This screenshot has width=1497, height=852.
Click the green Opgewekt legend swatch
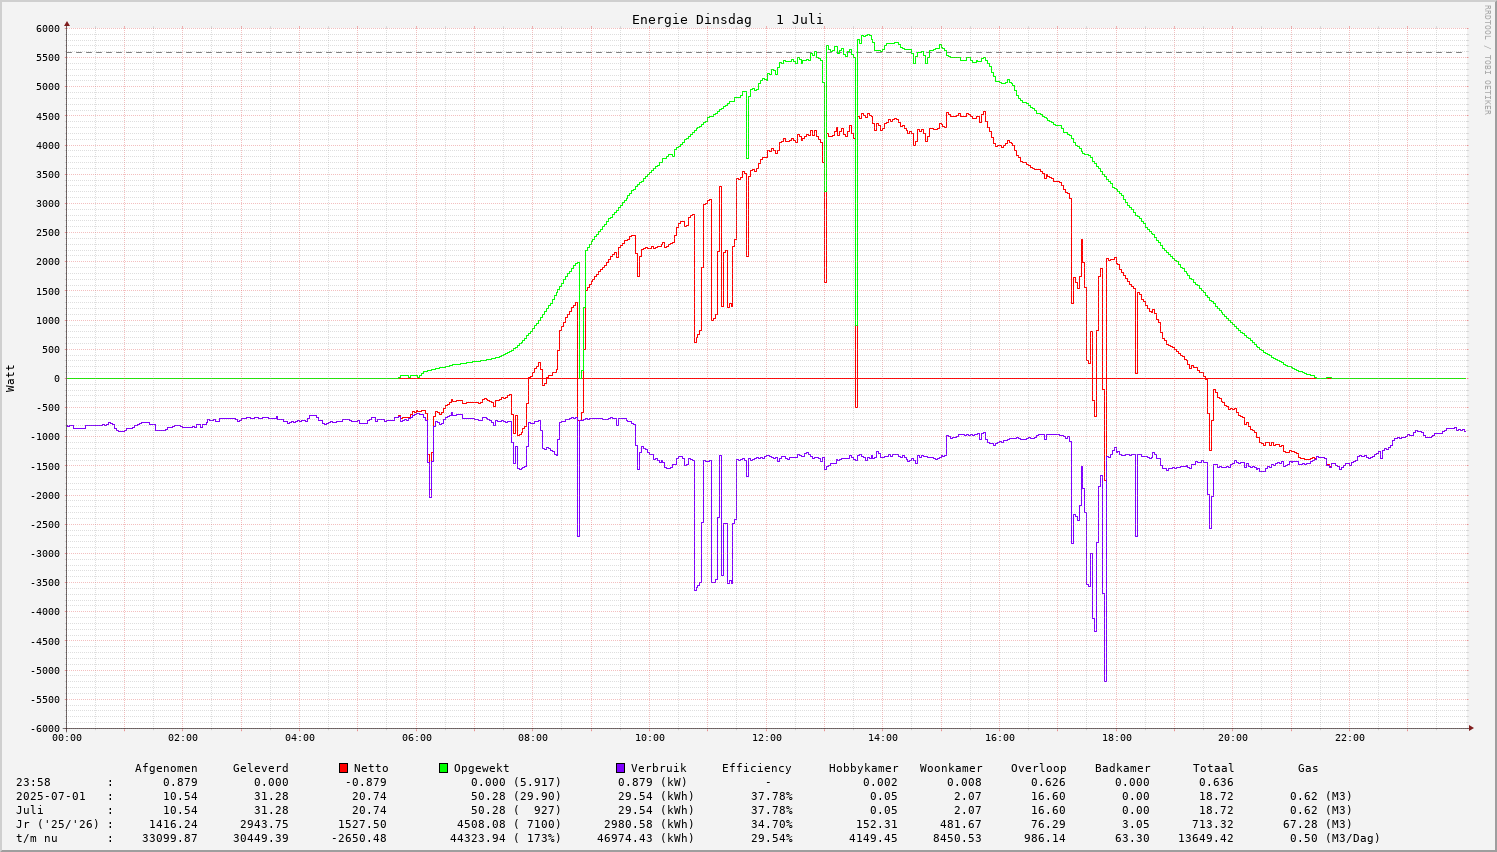pos(444,768)
